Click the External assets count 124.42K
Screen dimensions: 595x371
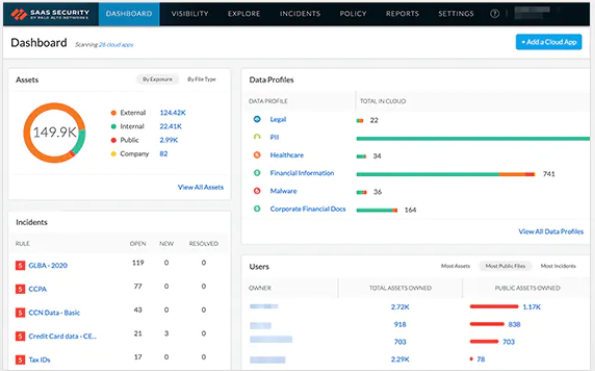tap(173, 113)
